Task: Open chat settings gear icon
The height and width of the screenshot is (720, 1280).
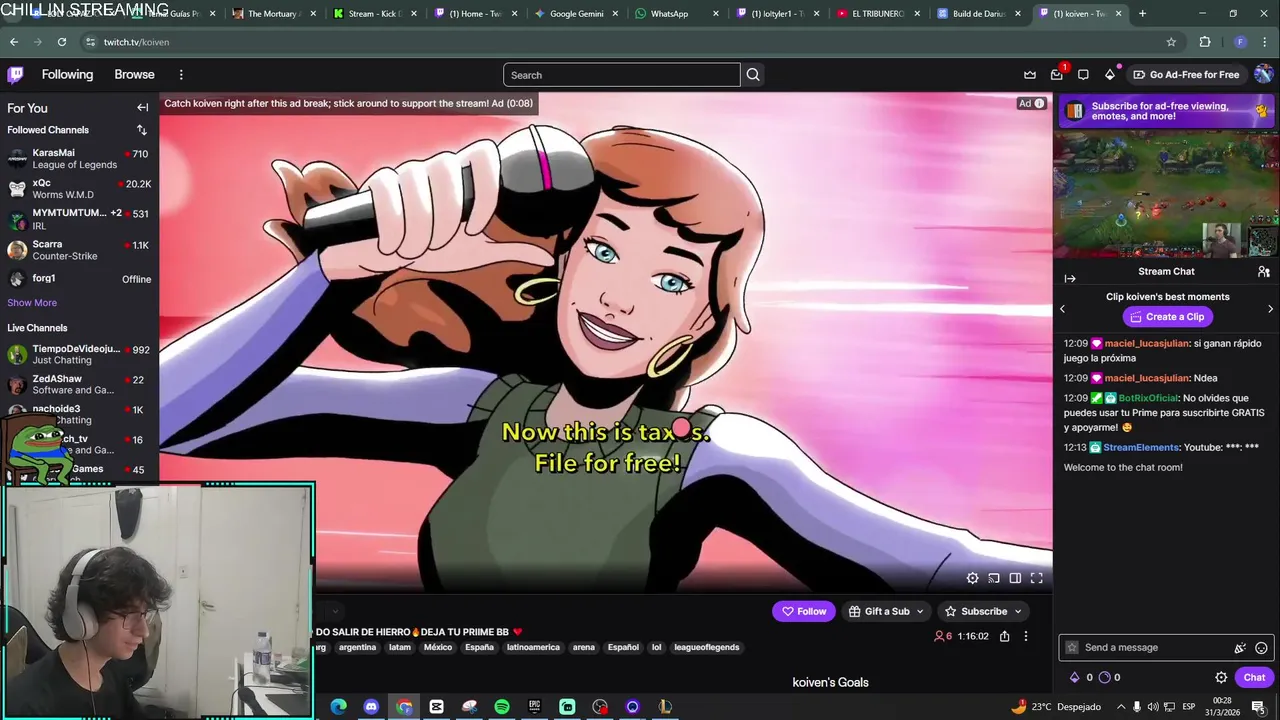Action: pos(1221,678)
